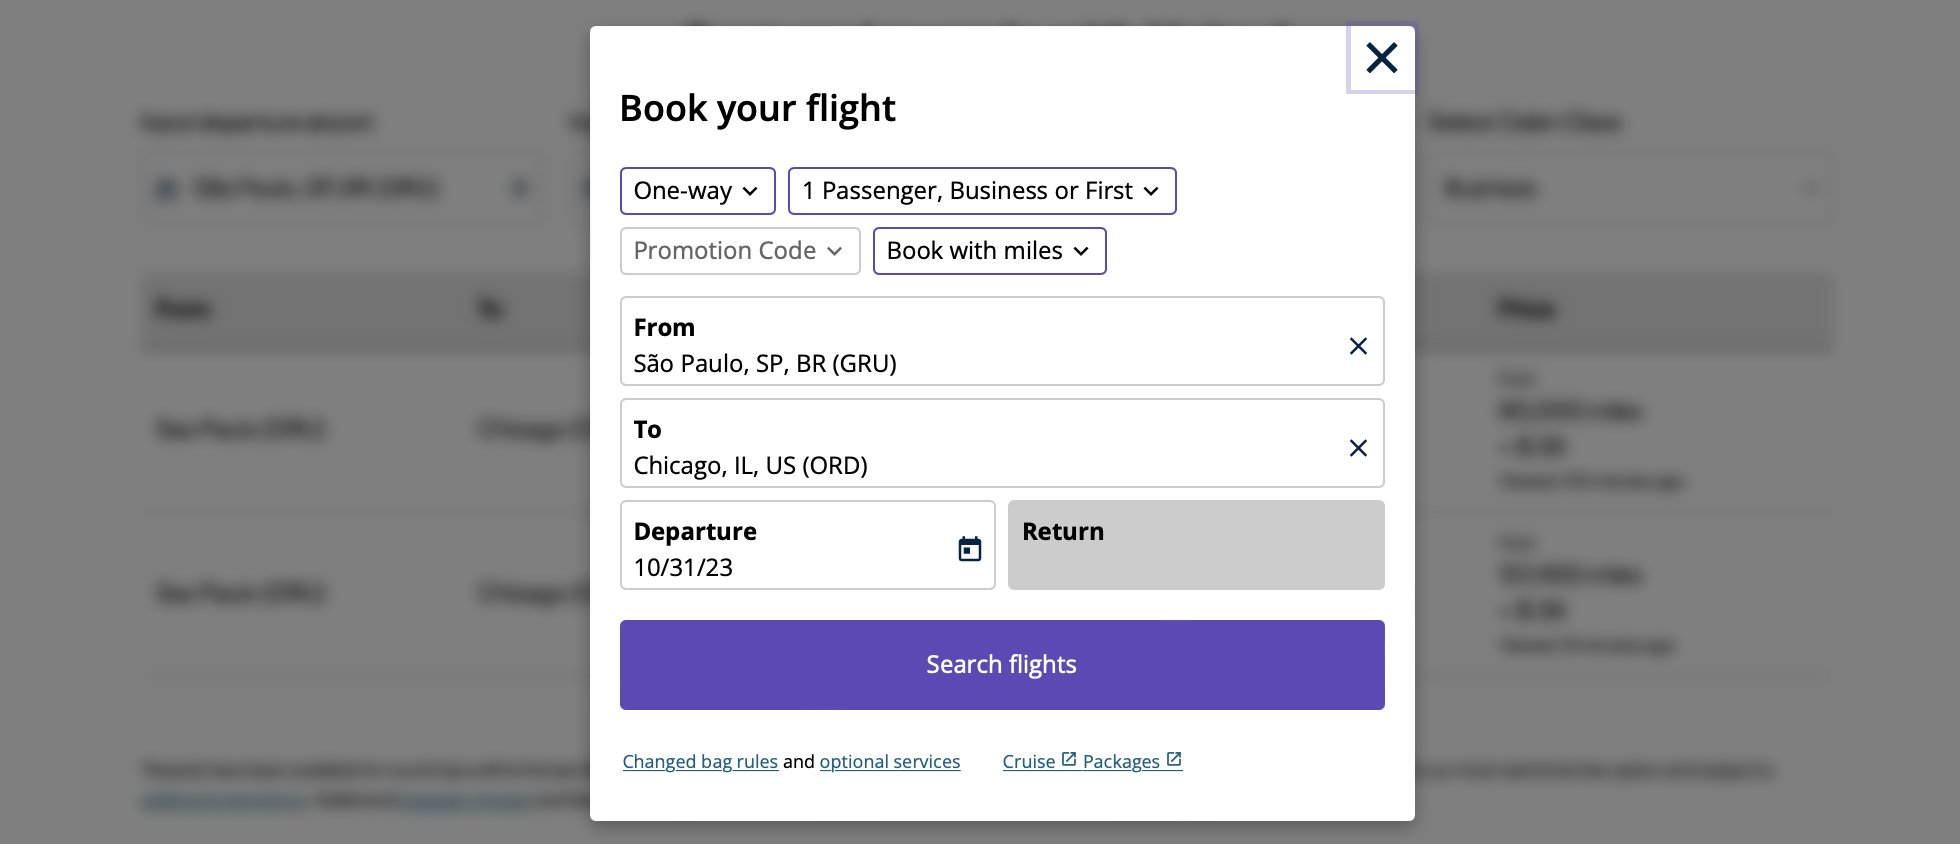Click the external-link icon beside Cruise
The height and width of the screenshot is (844, 1960).
(x=1068, y=760)
